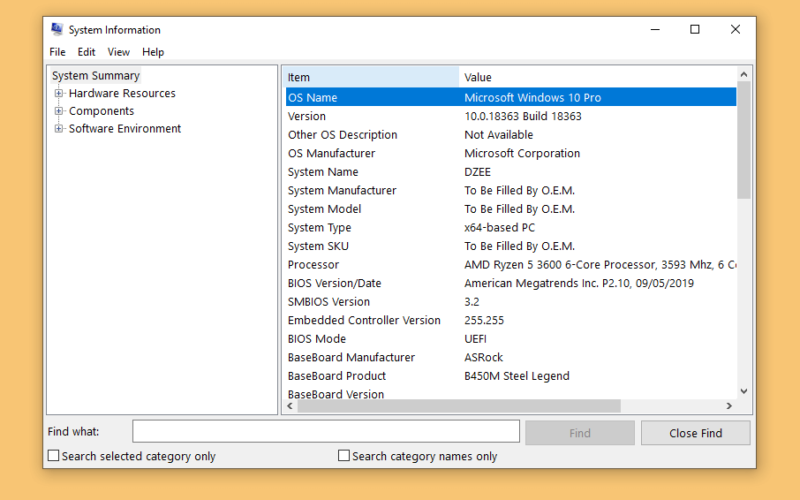This screenshot has width=800, height=500.
Task: Select the BaseBoard Manufacturer row
Action: coord(511,357)
